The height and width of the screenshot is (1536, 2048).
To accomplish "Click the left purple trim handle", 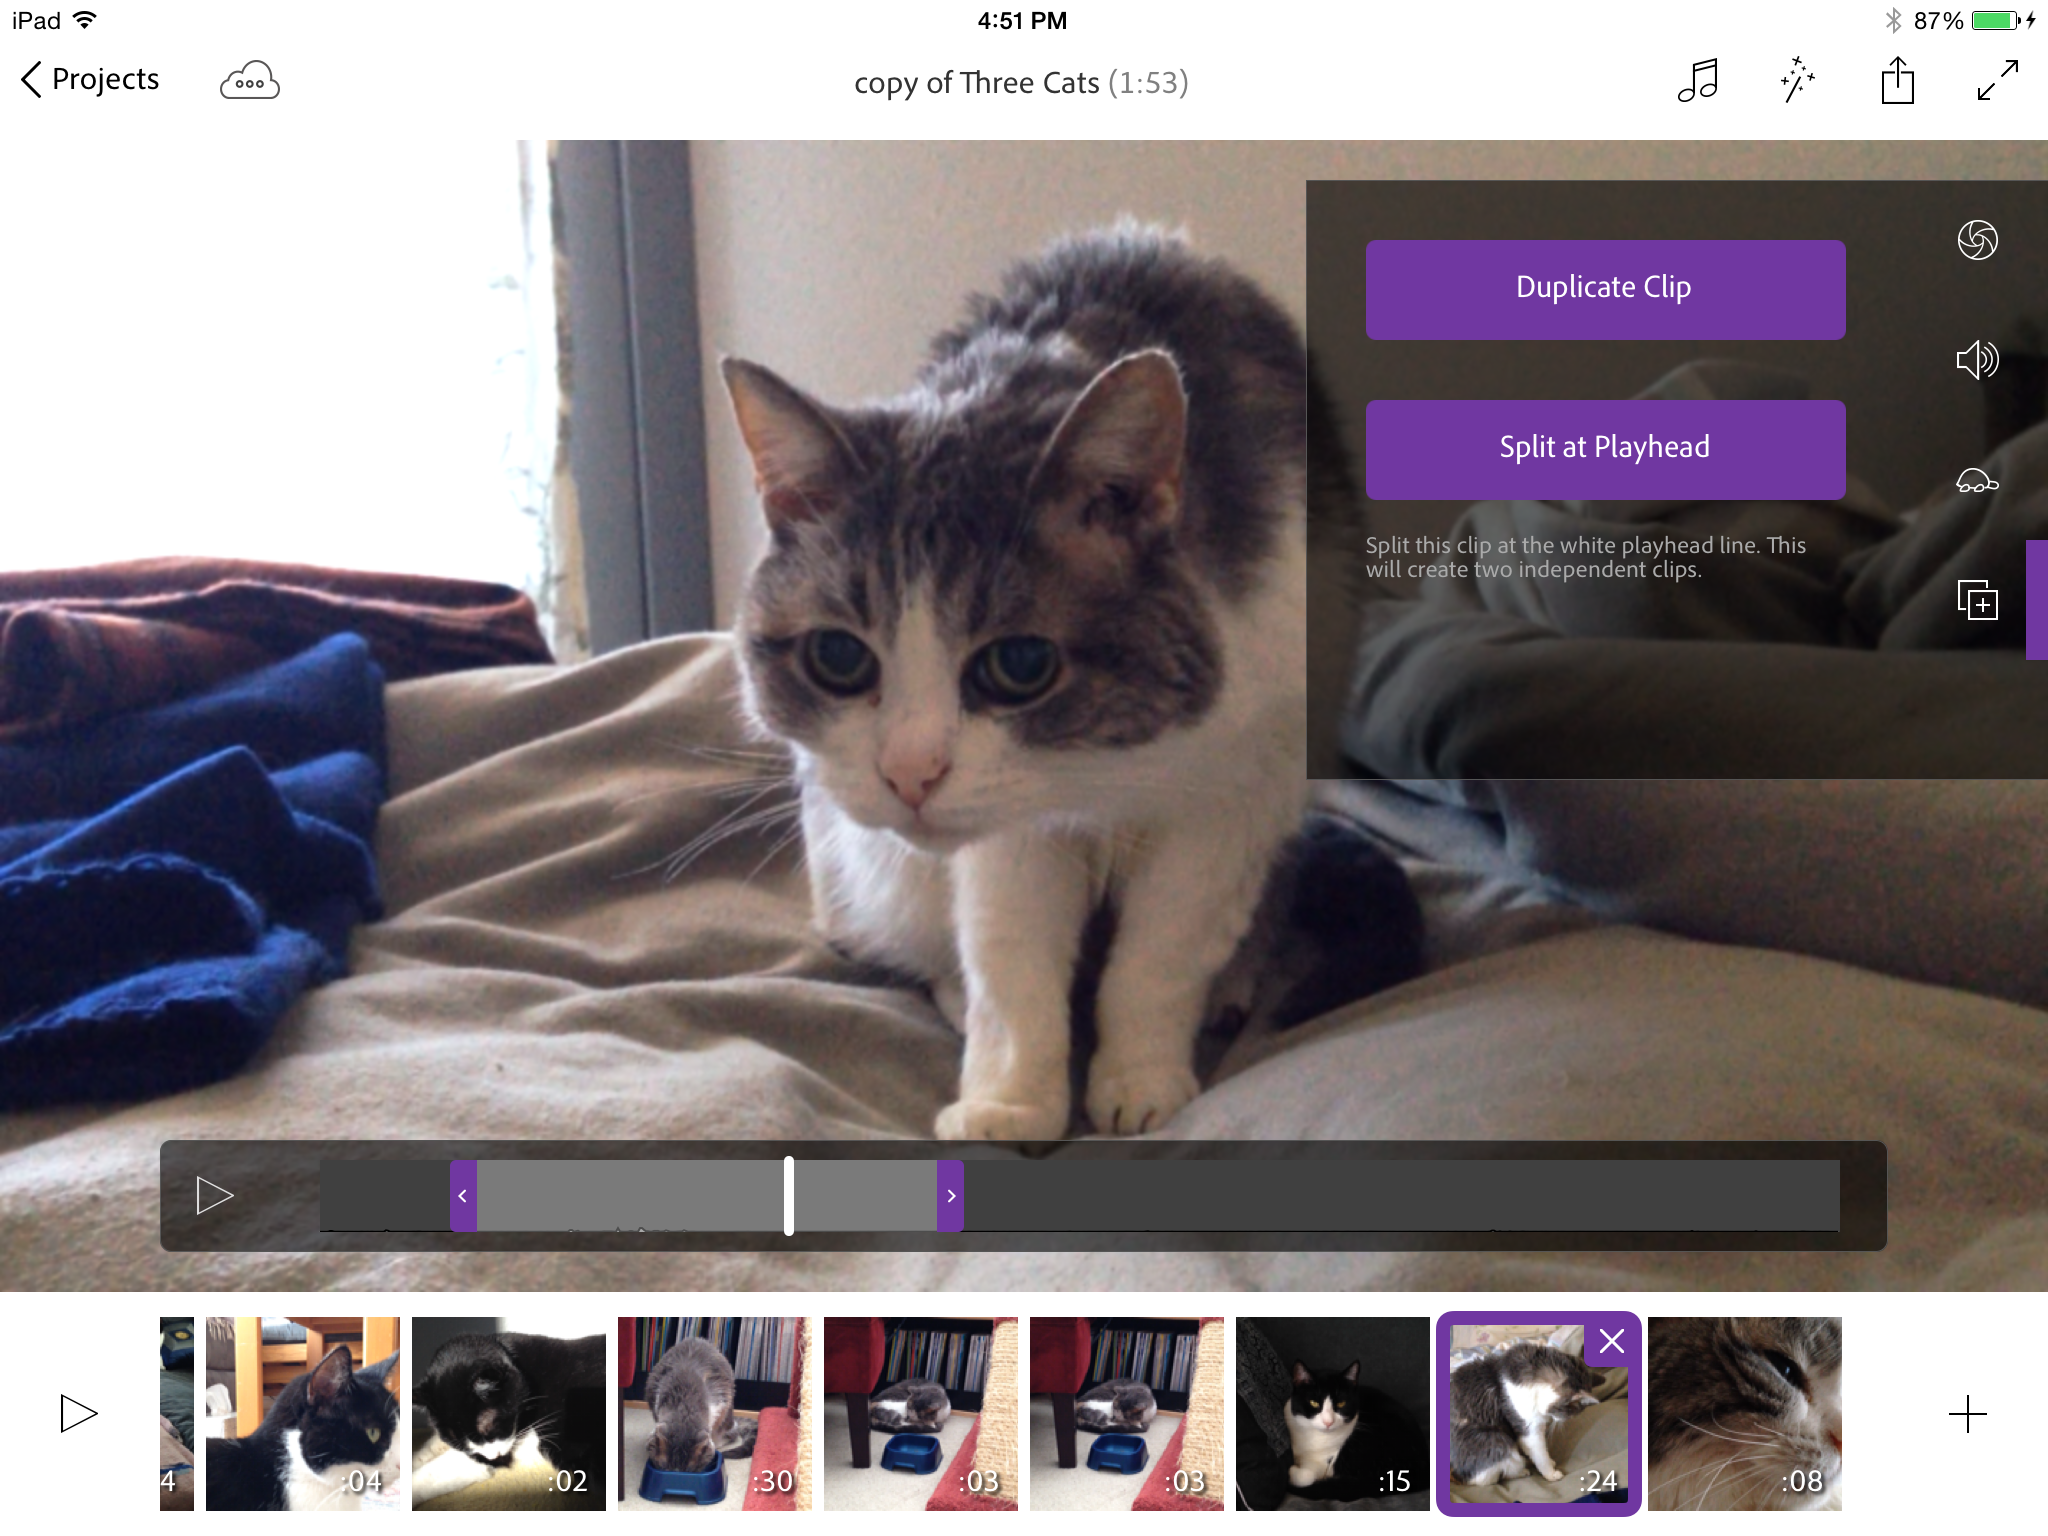I will [x=463, y=1195].
